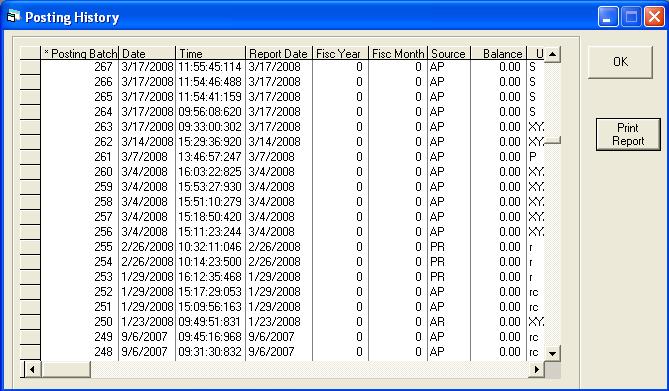This screenshot has height=391, width=669.
Task: Click the Balance column header
Action: pyautogui.click(x=499, y=53)
